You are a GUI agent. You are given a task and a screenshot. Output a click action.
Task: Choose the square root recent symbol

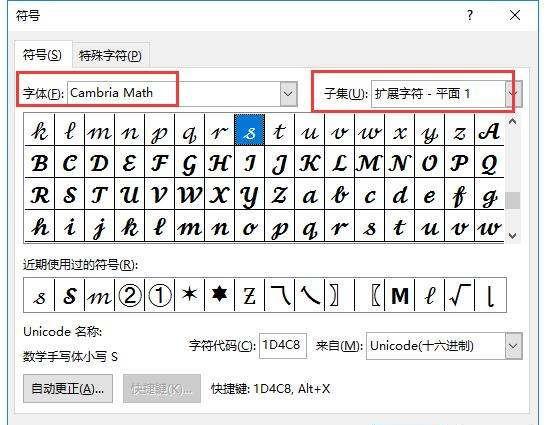(460, 295)
